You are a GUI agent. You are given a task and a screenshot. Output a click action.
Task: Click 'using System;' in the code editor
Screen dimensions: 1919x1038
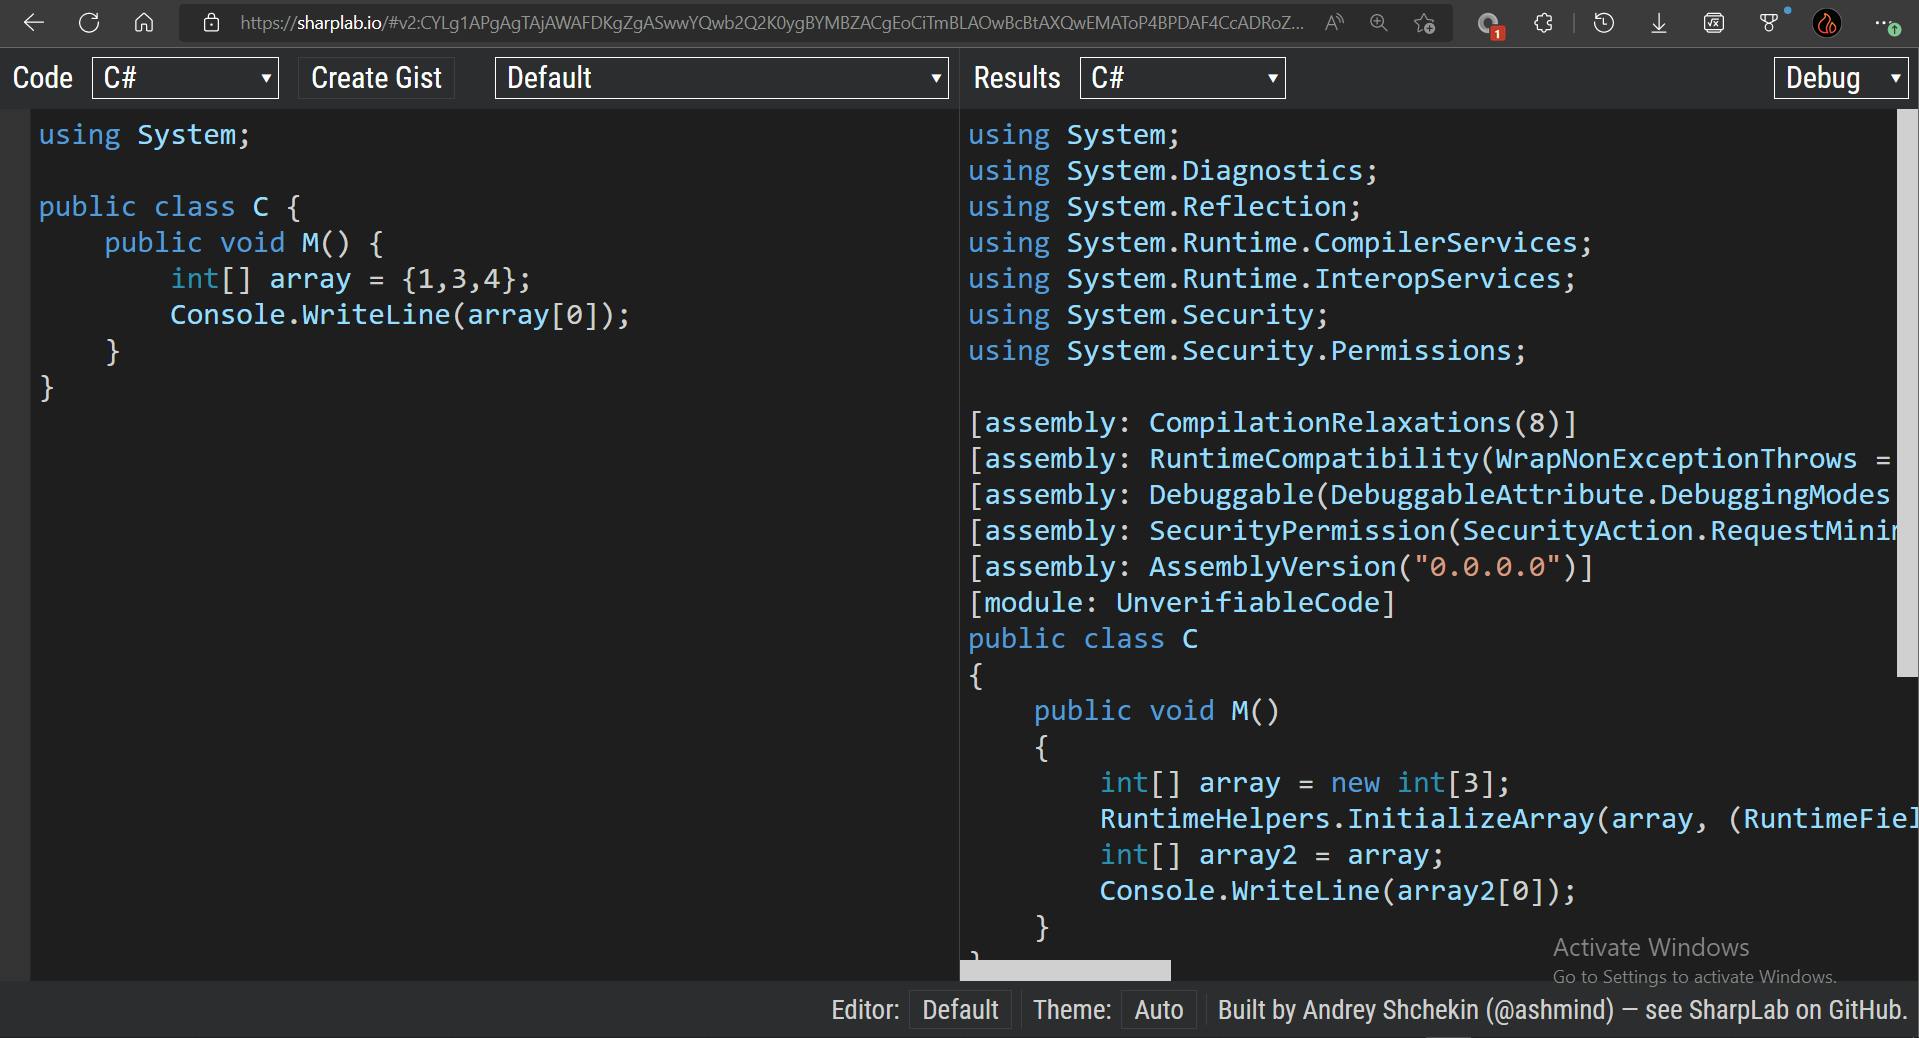pyautogui.click(x=144, y=135)
